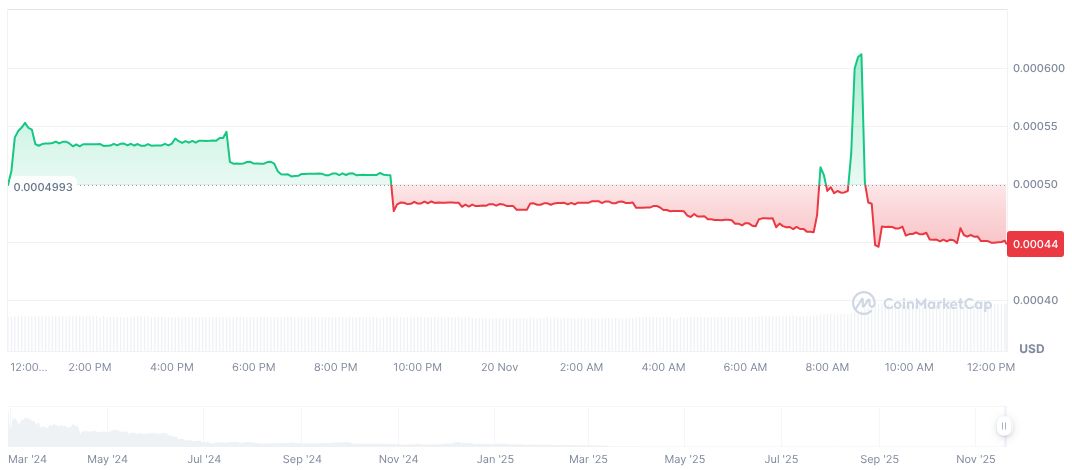This screenshot has width=1072, height=470.
Task: Click the 6:00 AM time axis label
Action: [x=745, y=367]
